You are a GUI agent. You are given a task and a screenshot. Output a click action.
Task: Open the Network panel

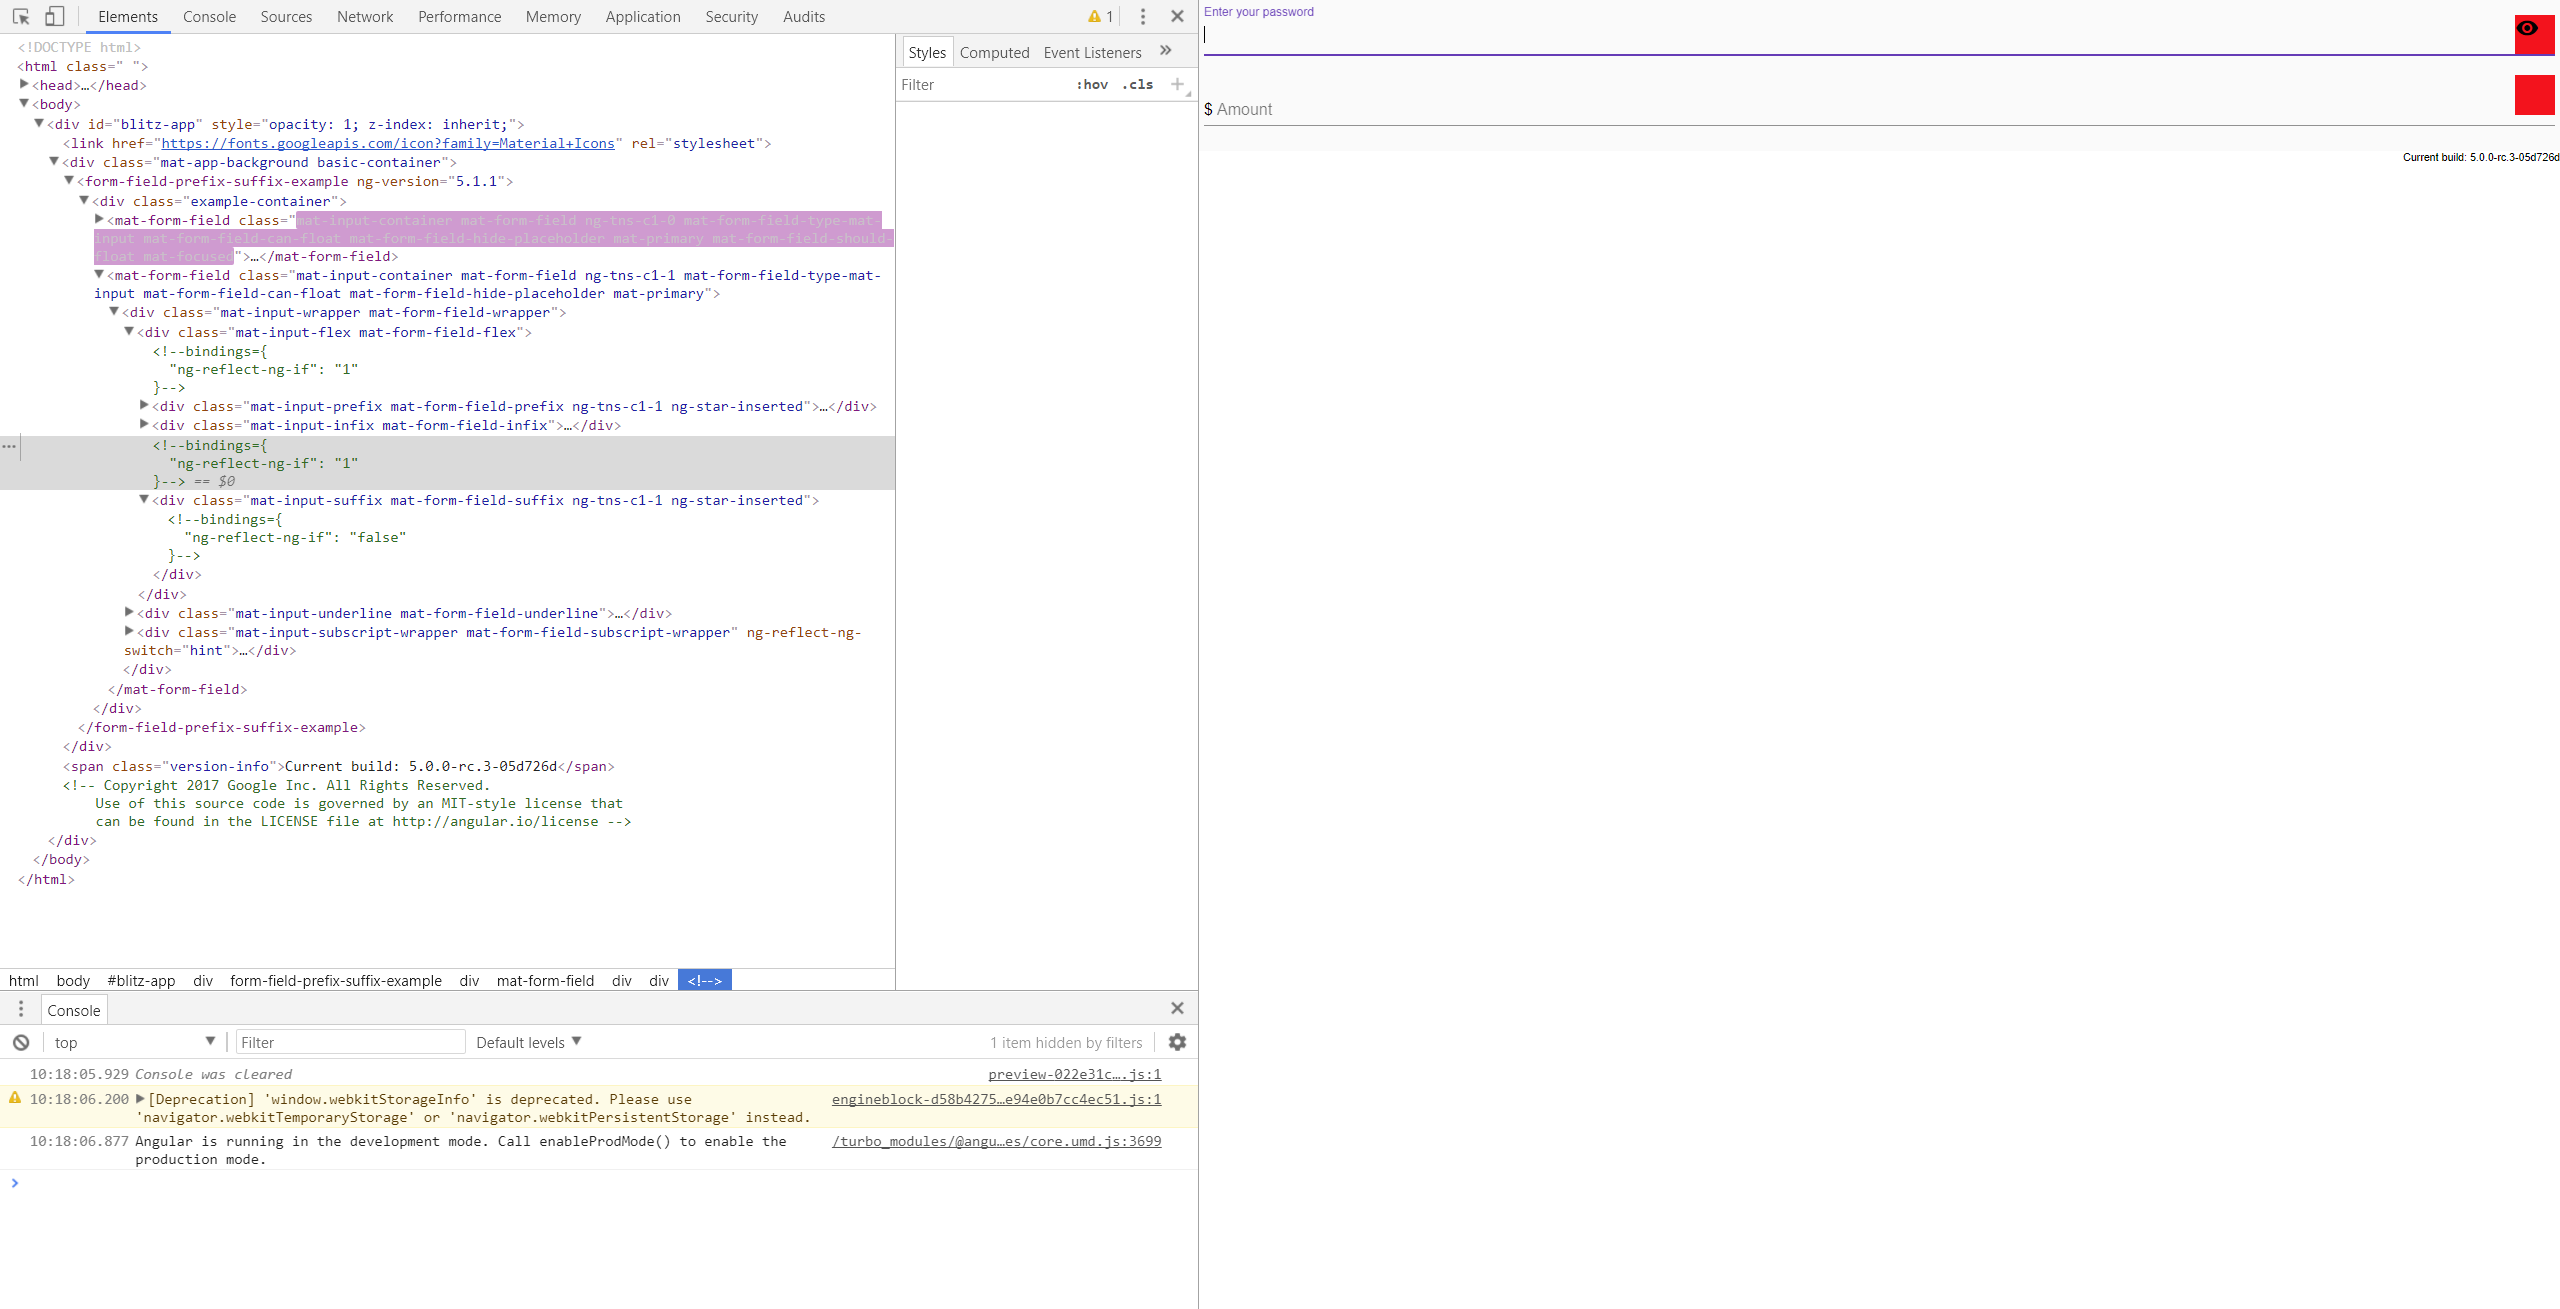point(364,16)
